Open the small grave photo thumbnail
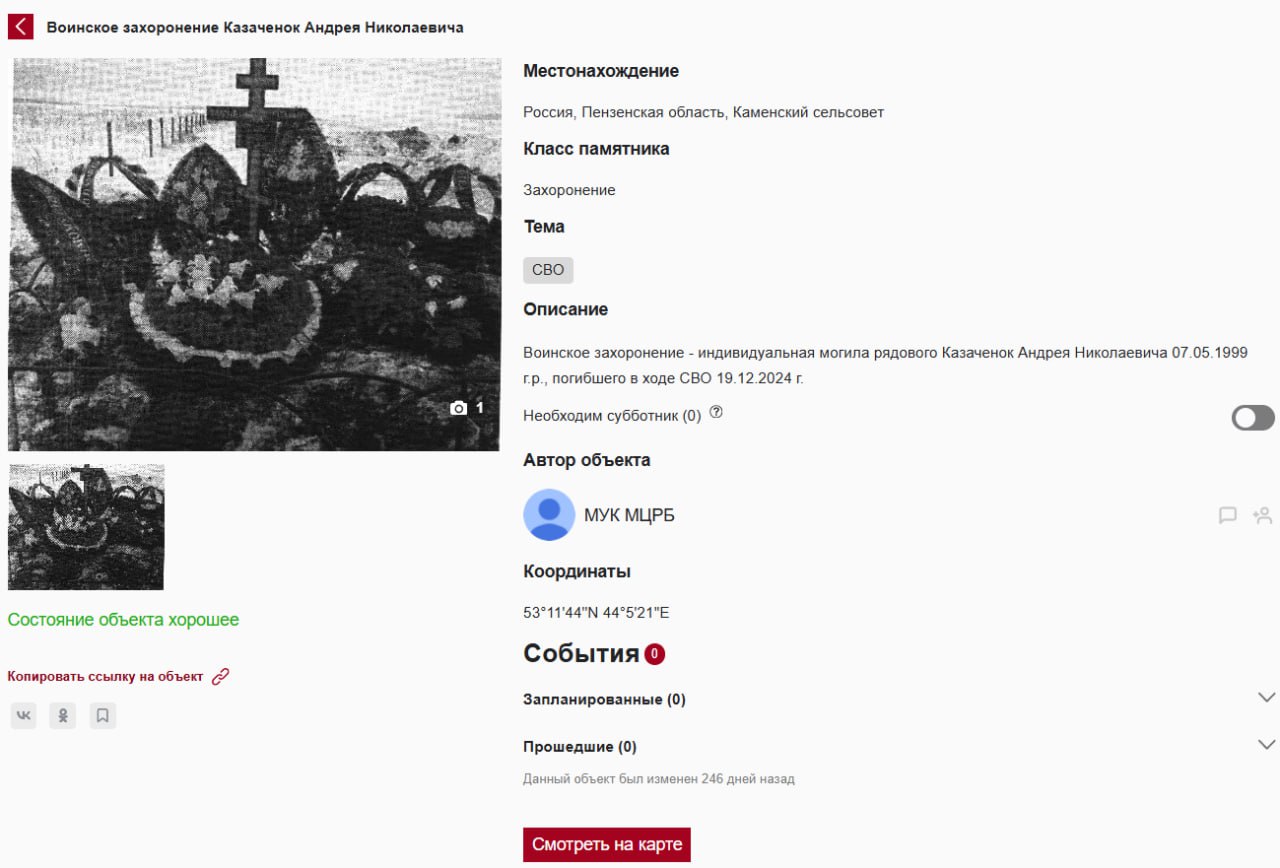1280x868 pixels. coord(86,526)
